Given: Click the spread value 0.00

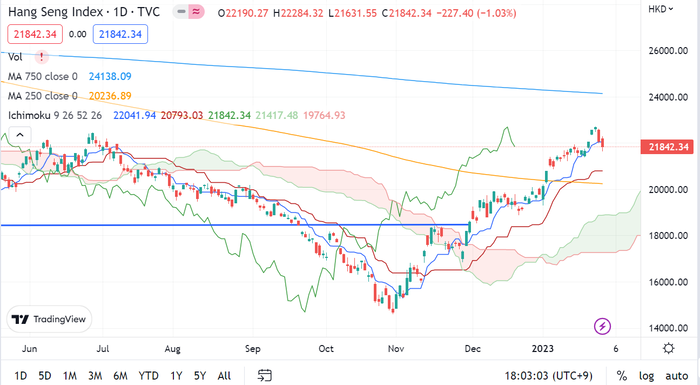Looking at the screenshot, I should [78, 34].
